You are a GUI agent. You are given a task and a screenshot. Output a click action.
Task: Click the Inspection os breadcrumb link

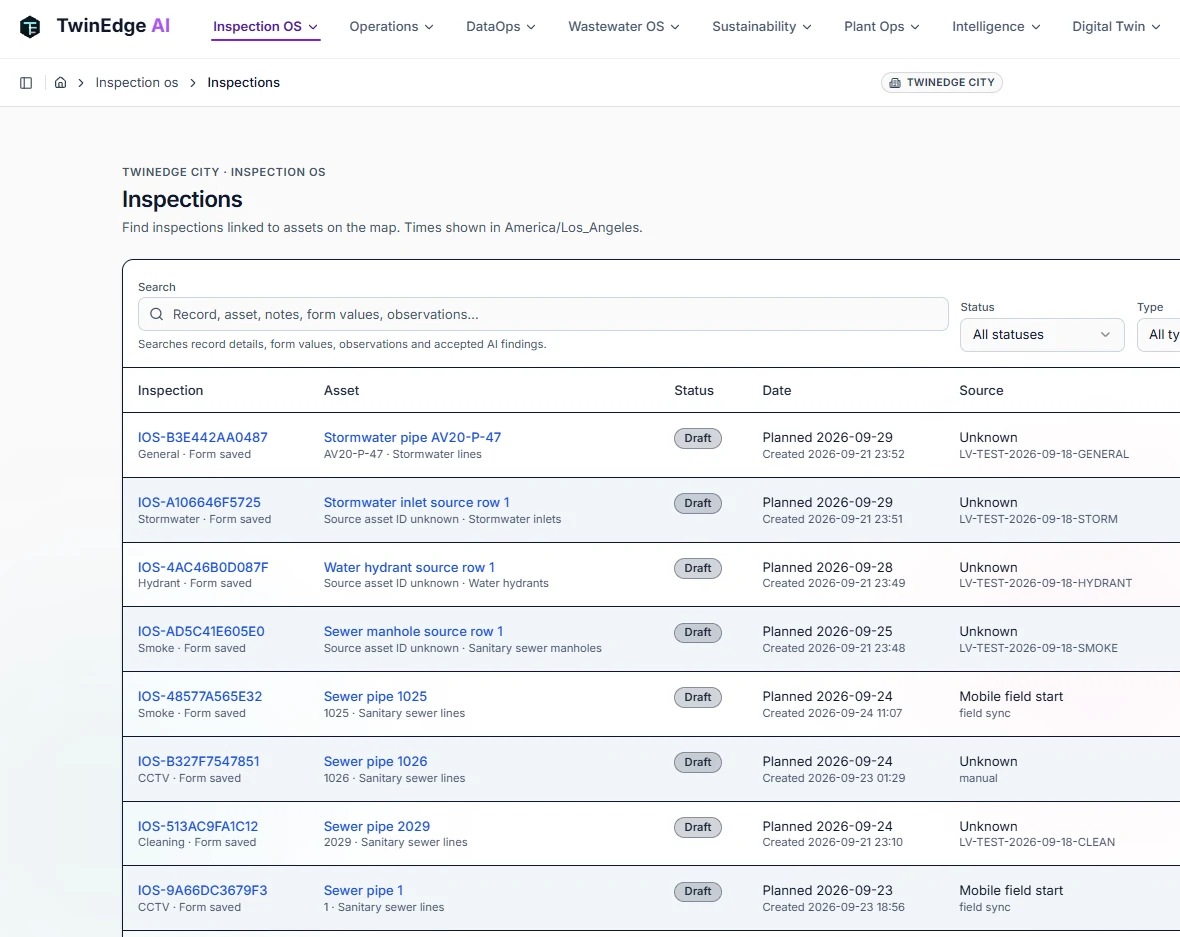[x=137, y=83]
